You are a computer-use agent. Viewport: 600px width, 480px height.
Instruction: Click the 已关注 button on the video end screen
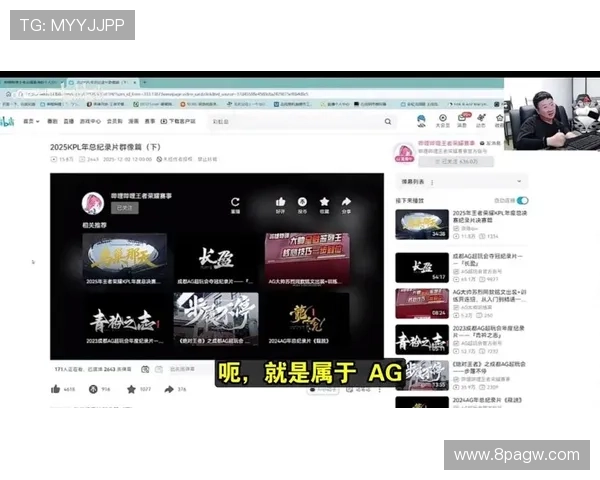125,208
